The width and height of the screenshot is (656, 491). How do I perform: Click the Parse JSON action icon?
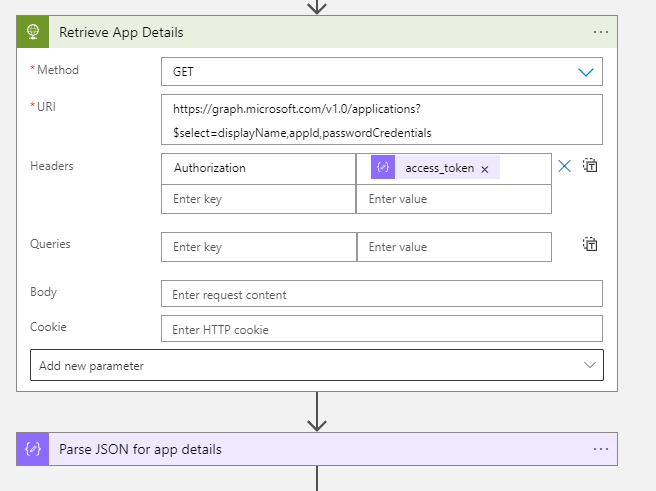point(32,449)
